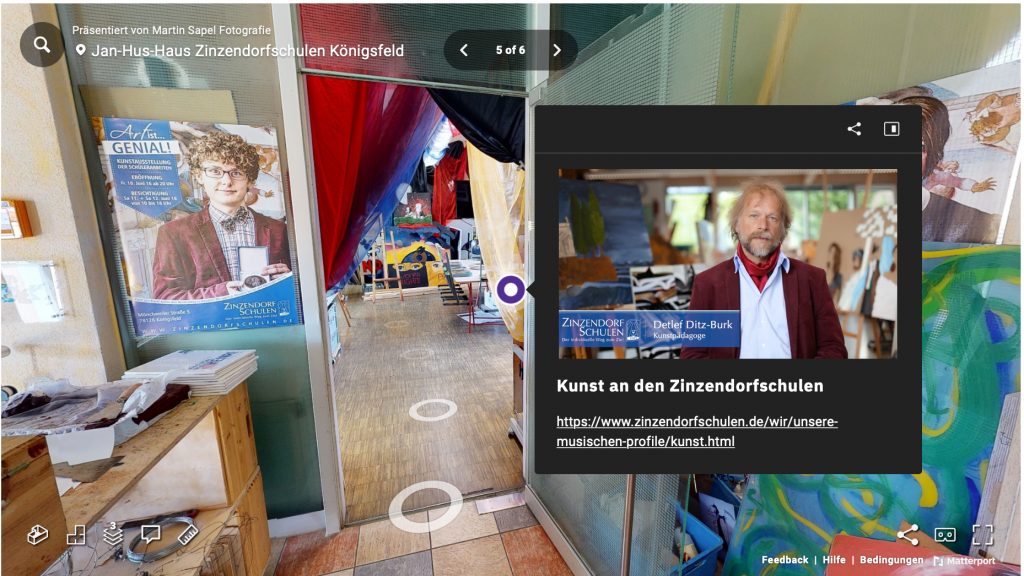The width and height of the screenshot is (1024, 576).
Task: Share this tag from popup
Action: [x=854, y=129]
